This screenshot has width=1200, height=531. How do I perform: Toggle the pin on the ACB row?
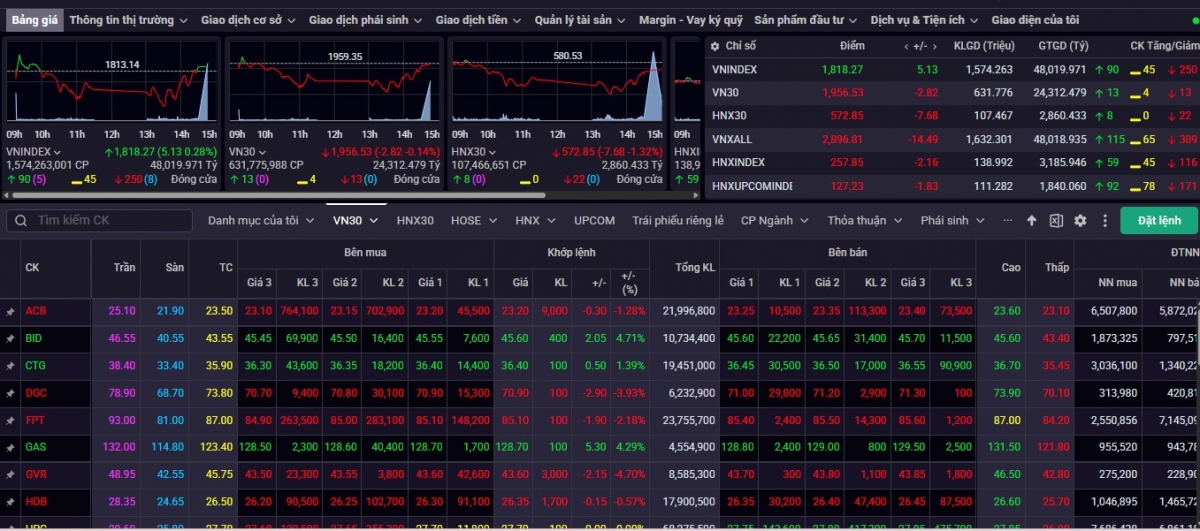coord(10,312)
